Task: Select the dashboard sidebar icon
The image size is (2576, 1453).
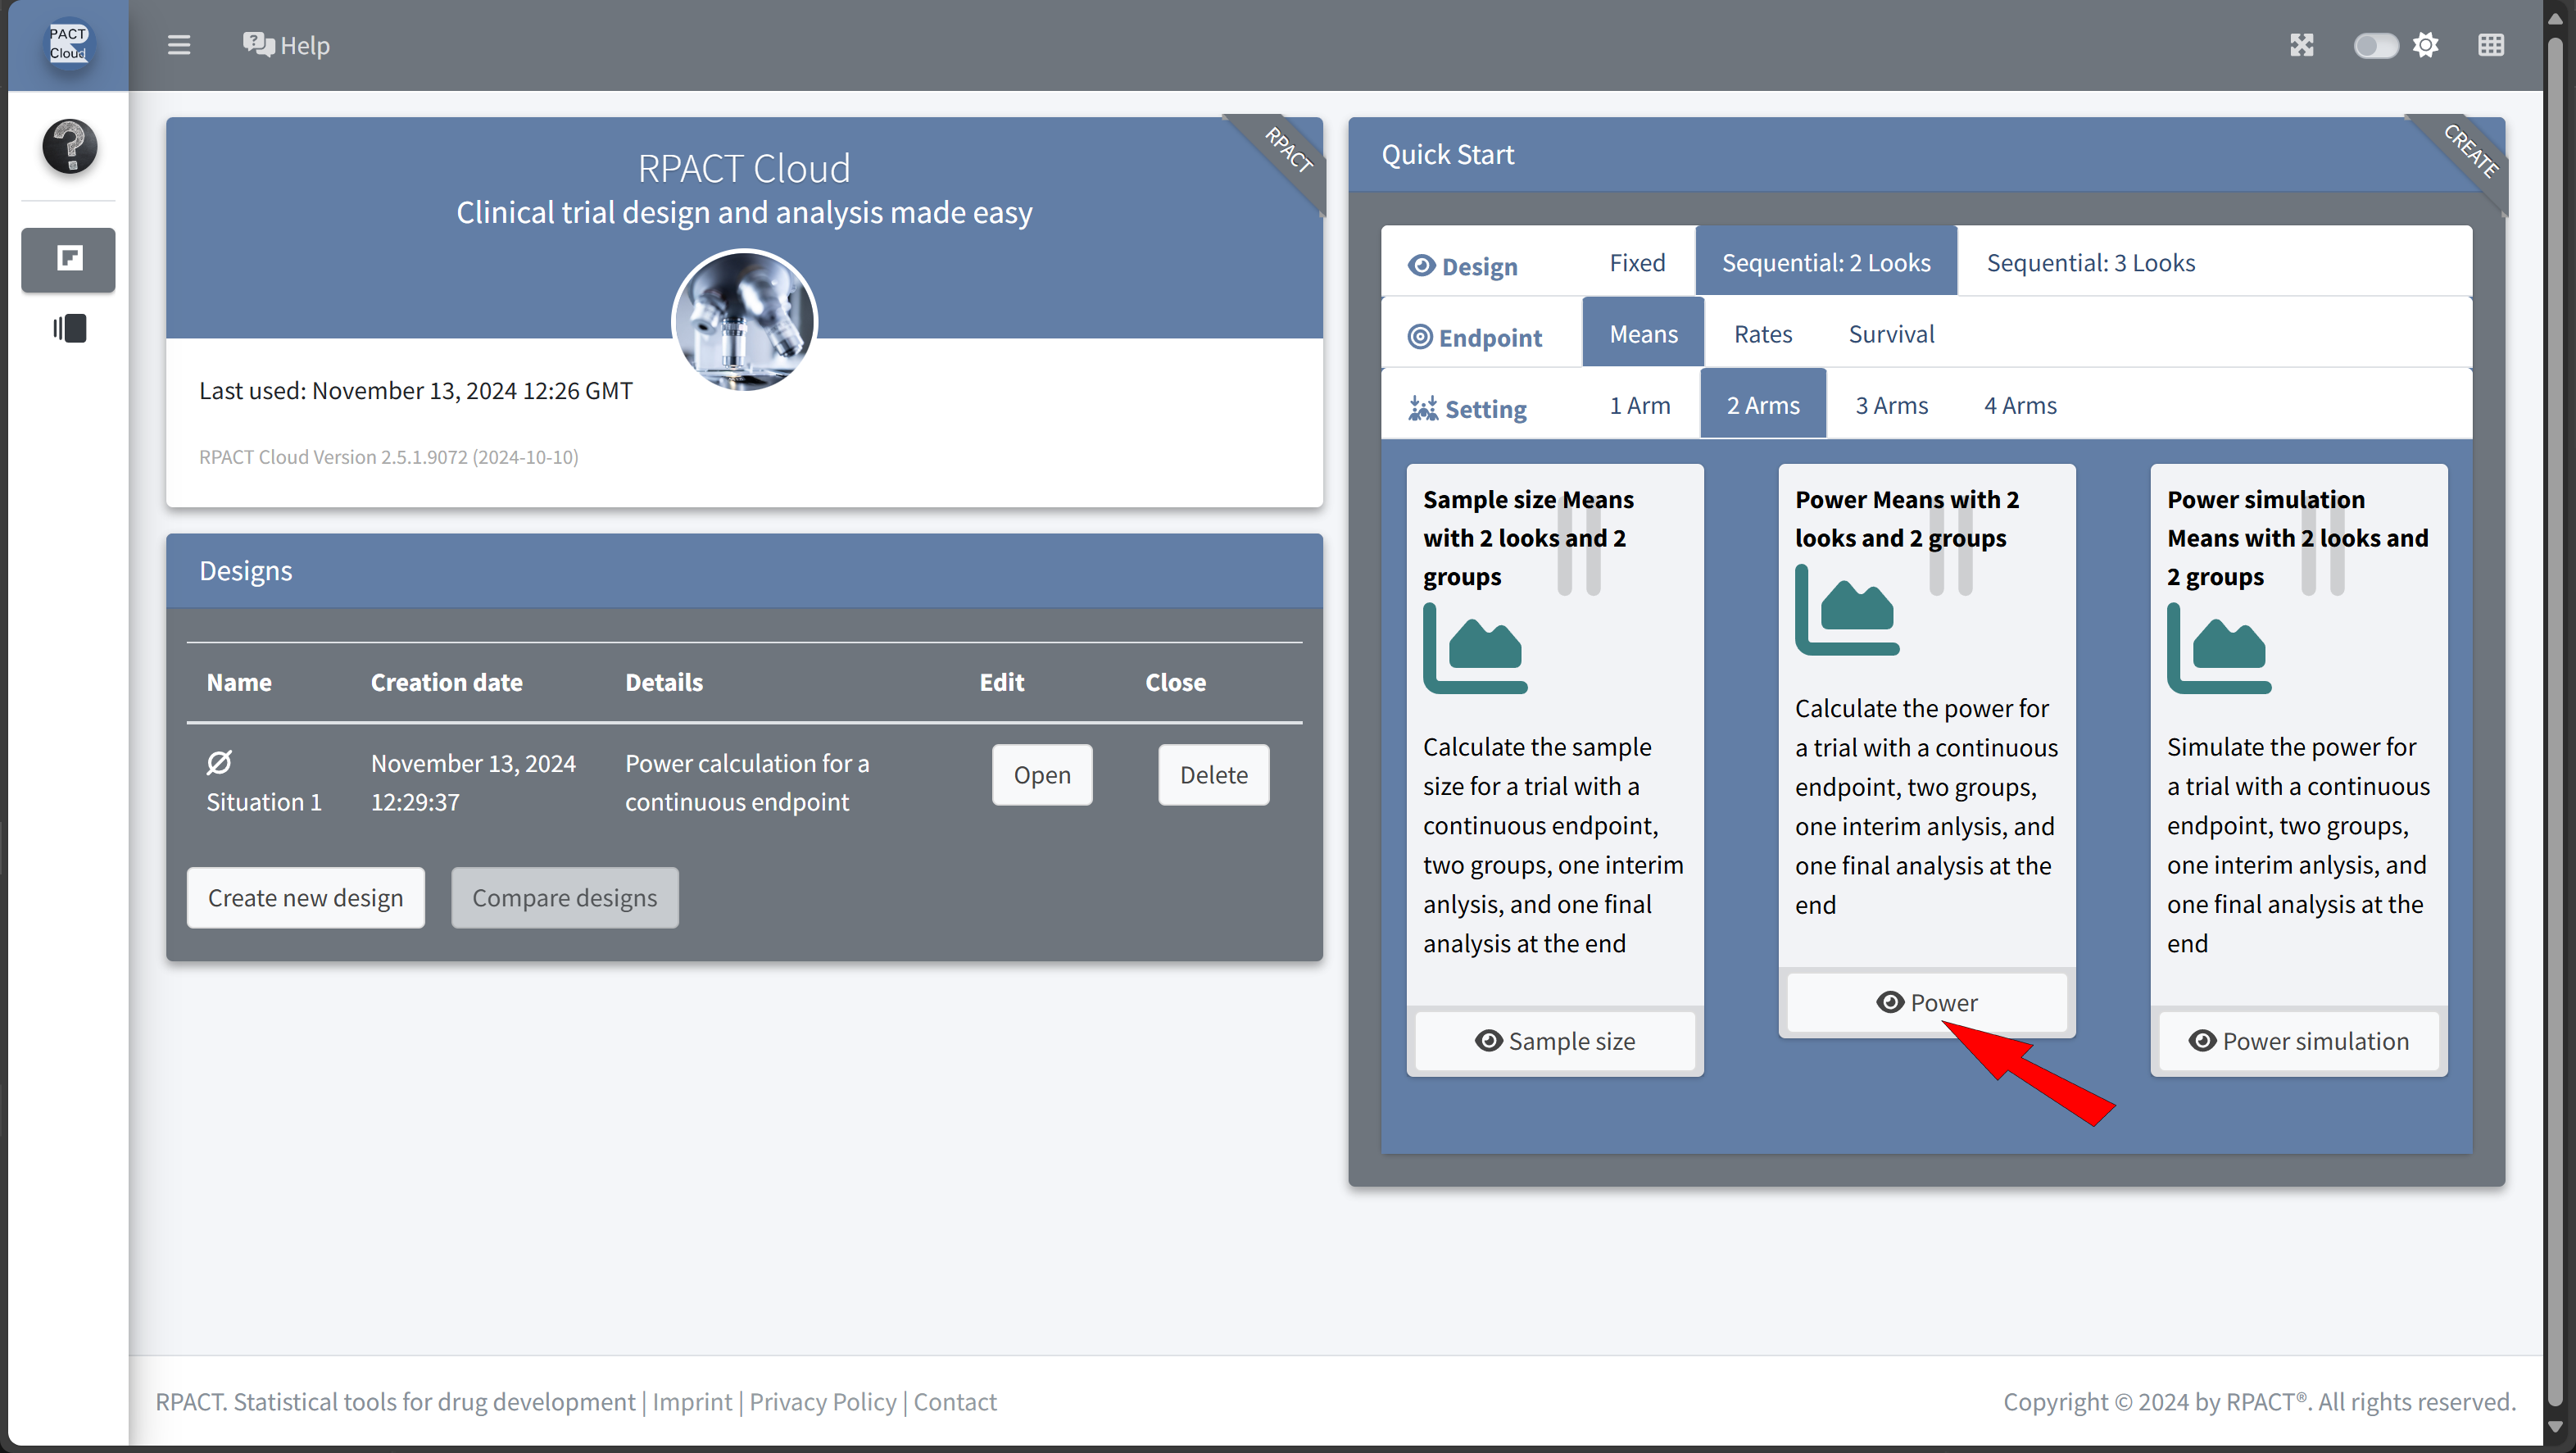Action: coord(69,259)
